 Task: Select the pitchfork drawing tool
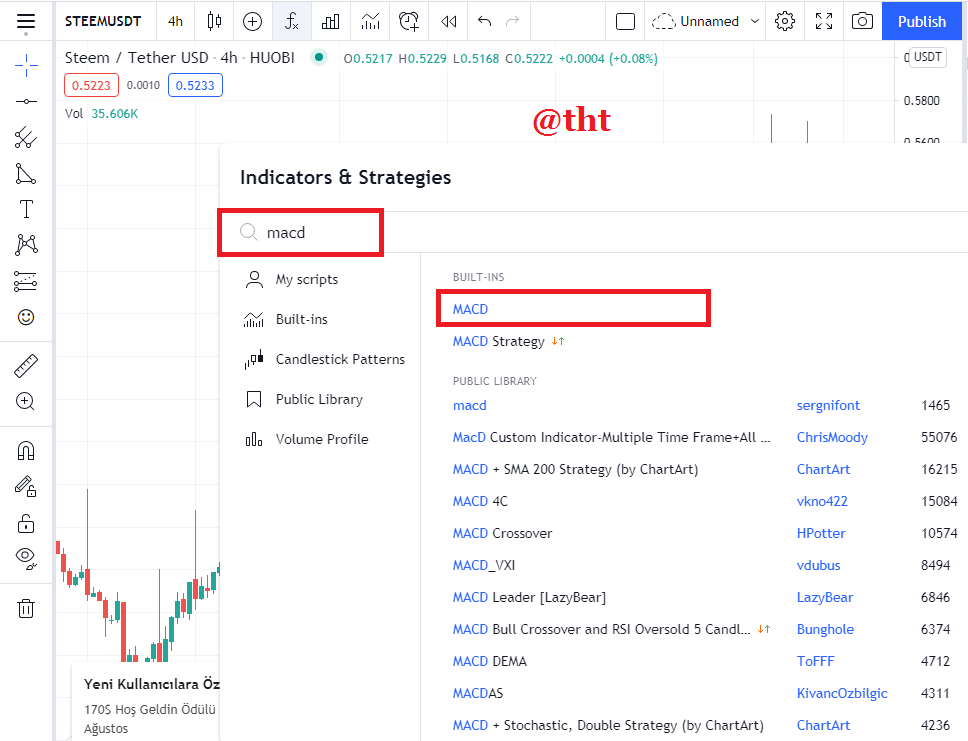pos(26,138)
